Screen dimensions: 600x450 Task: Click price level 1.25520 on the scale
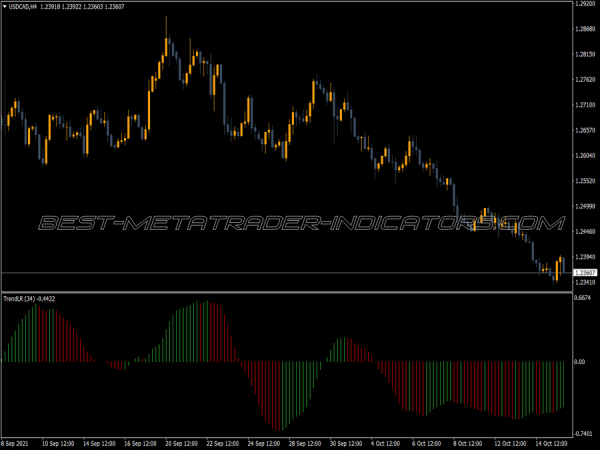585,181
